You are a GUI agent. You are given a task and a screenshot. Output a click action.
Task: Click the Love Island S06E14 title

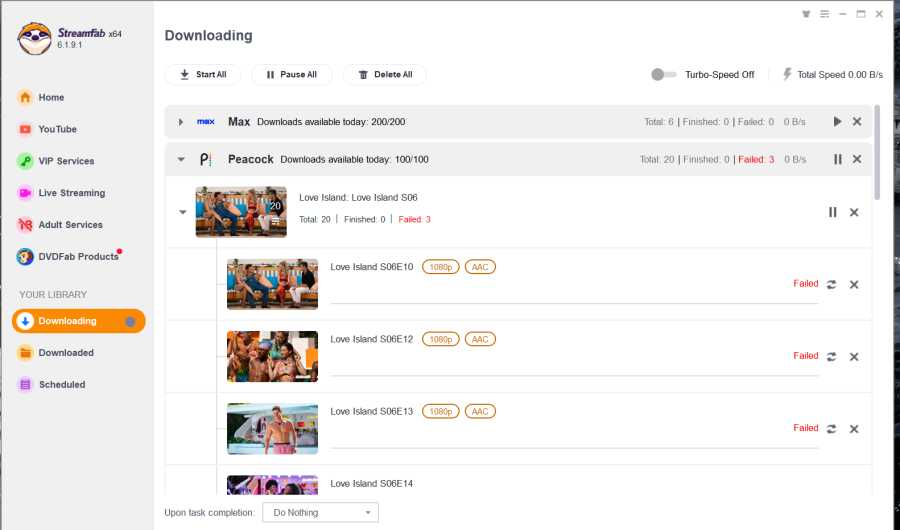point(371,484)
